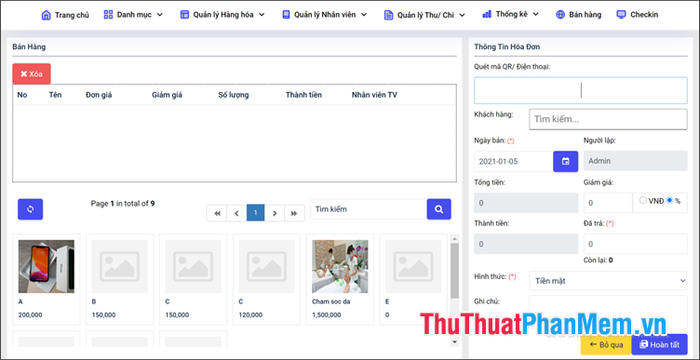The image size is (700, 360).
Task: Click the product list scroll up arrow
Action: click(x=454, y=238)
